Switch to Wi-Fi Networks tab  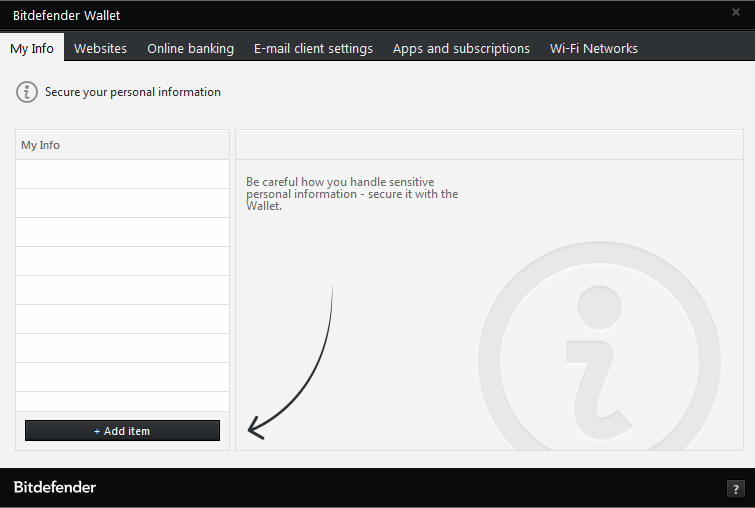coord(593,48)
